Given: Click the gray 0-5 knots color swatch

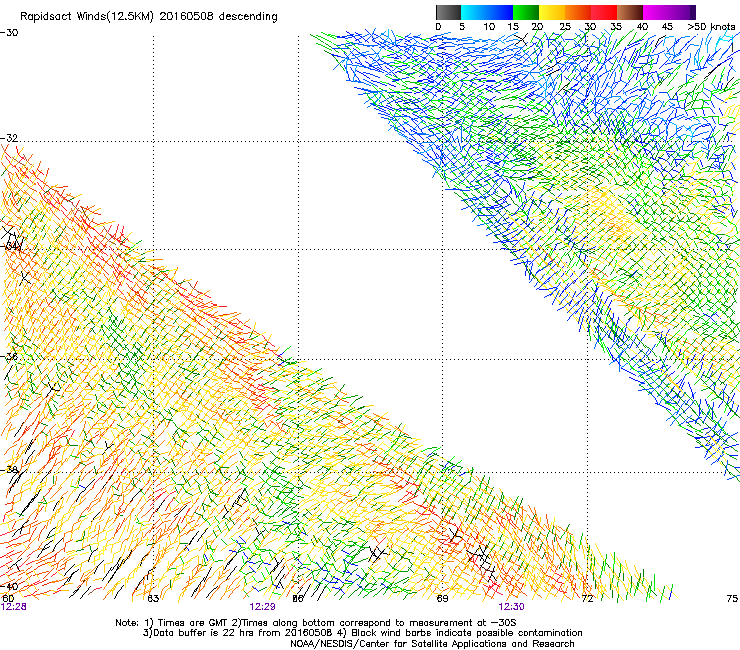Looking at the screenshot, I should pyautogui.click(x=448, y=12).
